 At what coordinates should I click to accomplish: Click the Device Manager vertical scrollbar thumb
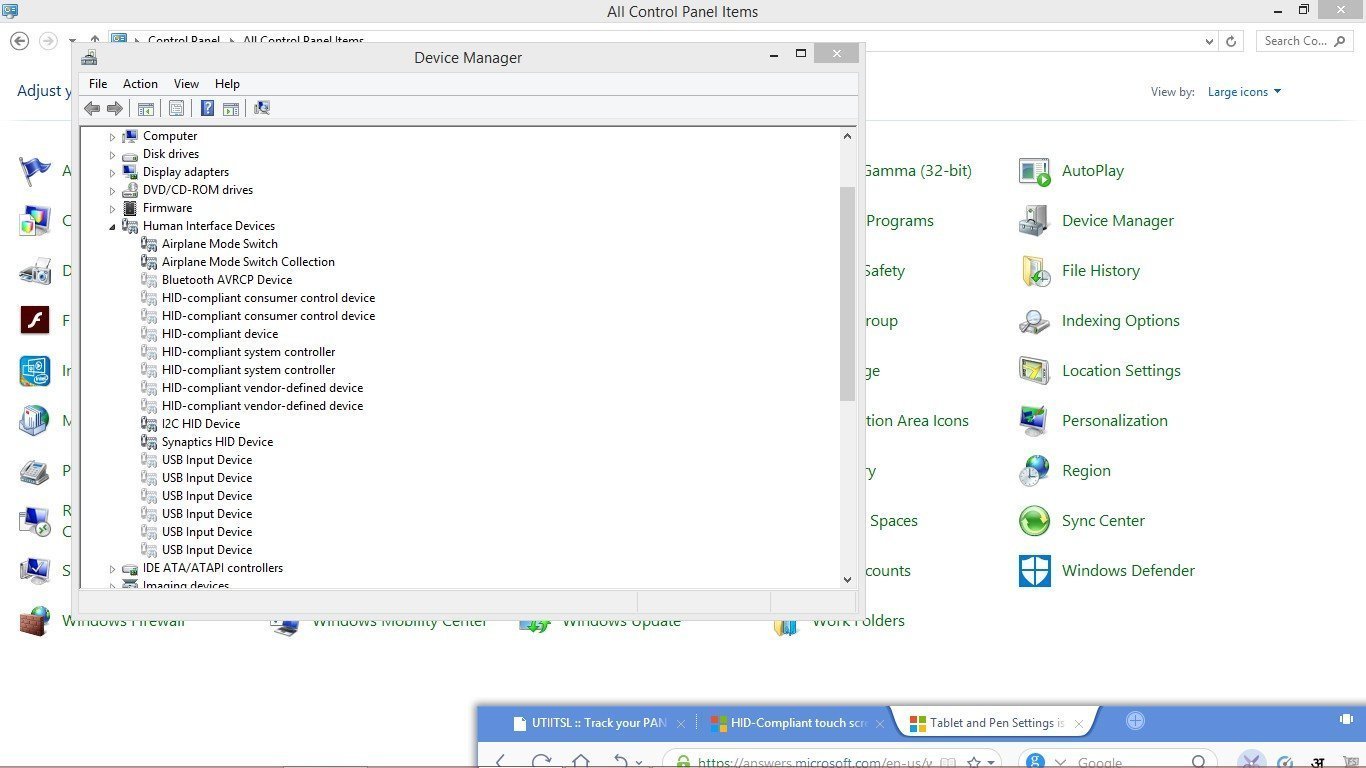[x=847, y=294]
